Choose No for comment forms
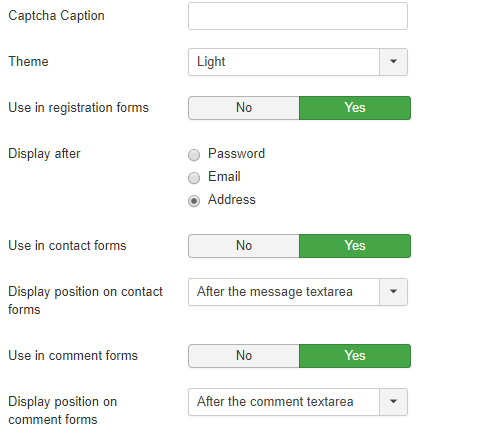The width and height of the screenshot is (495, 437). click(x=244, y=356)
